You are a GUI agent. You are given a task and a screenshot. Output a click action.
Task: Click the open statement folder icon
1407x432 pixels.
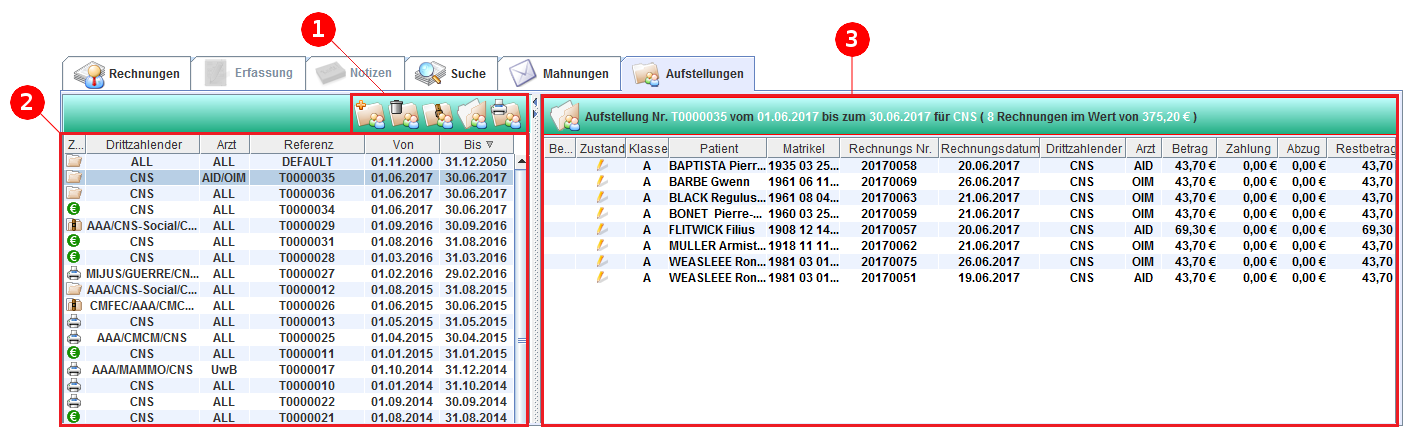tap(472, 113)
